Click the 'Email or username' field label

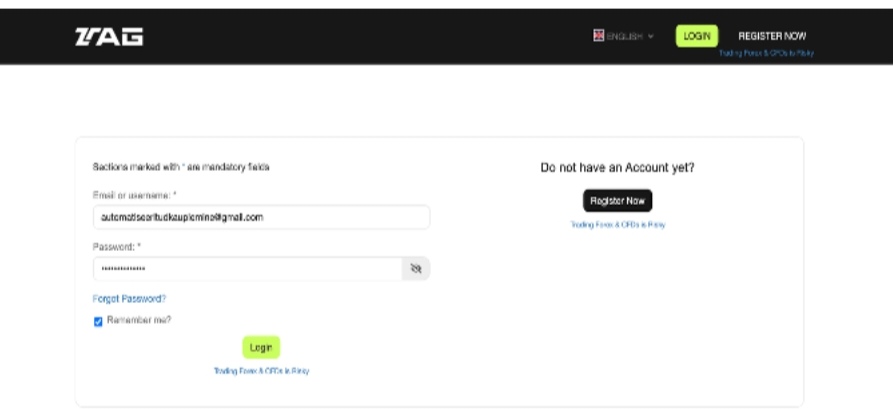click(134, 195)
